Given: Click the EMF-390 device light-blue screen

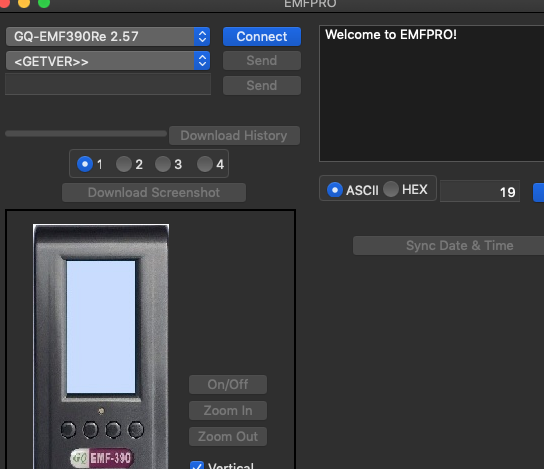Looking at the screenshot, I should pyautogui.click(x=101, y=327).
